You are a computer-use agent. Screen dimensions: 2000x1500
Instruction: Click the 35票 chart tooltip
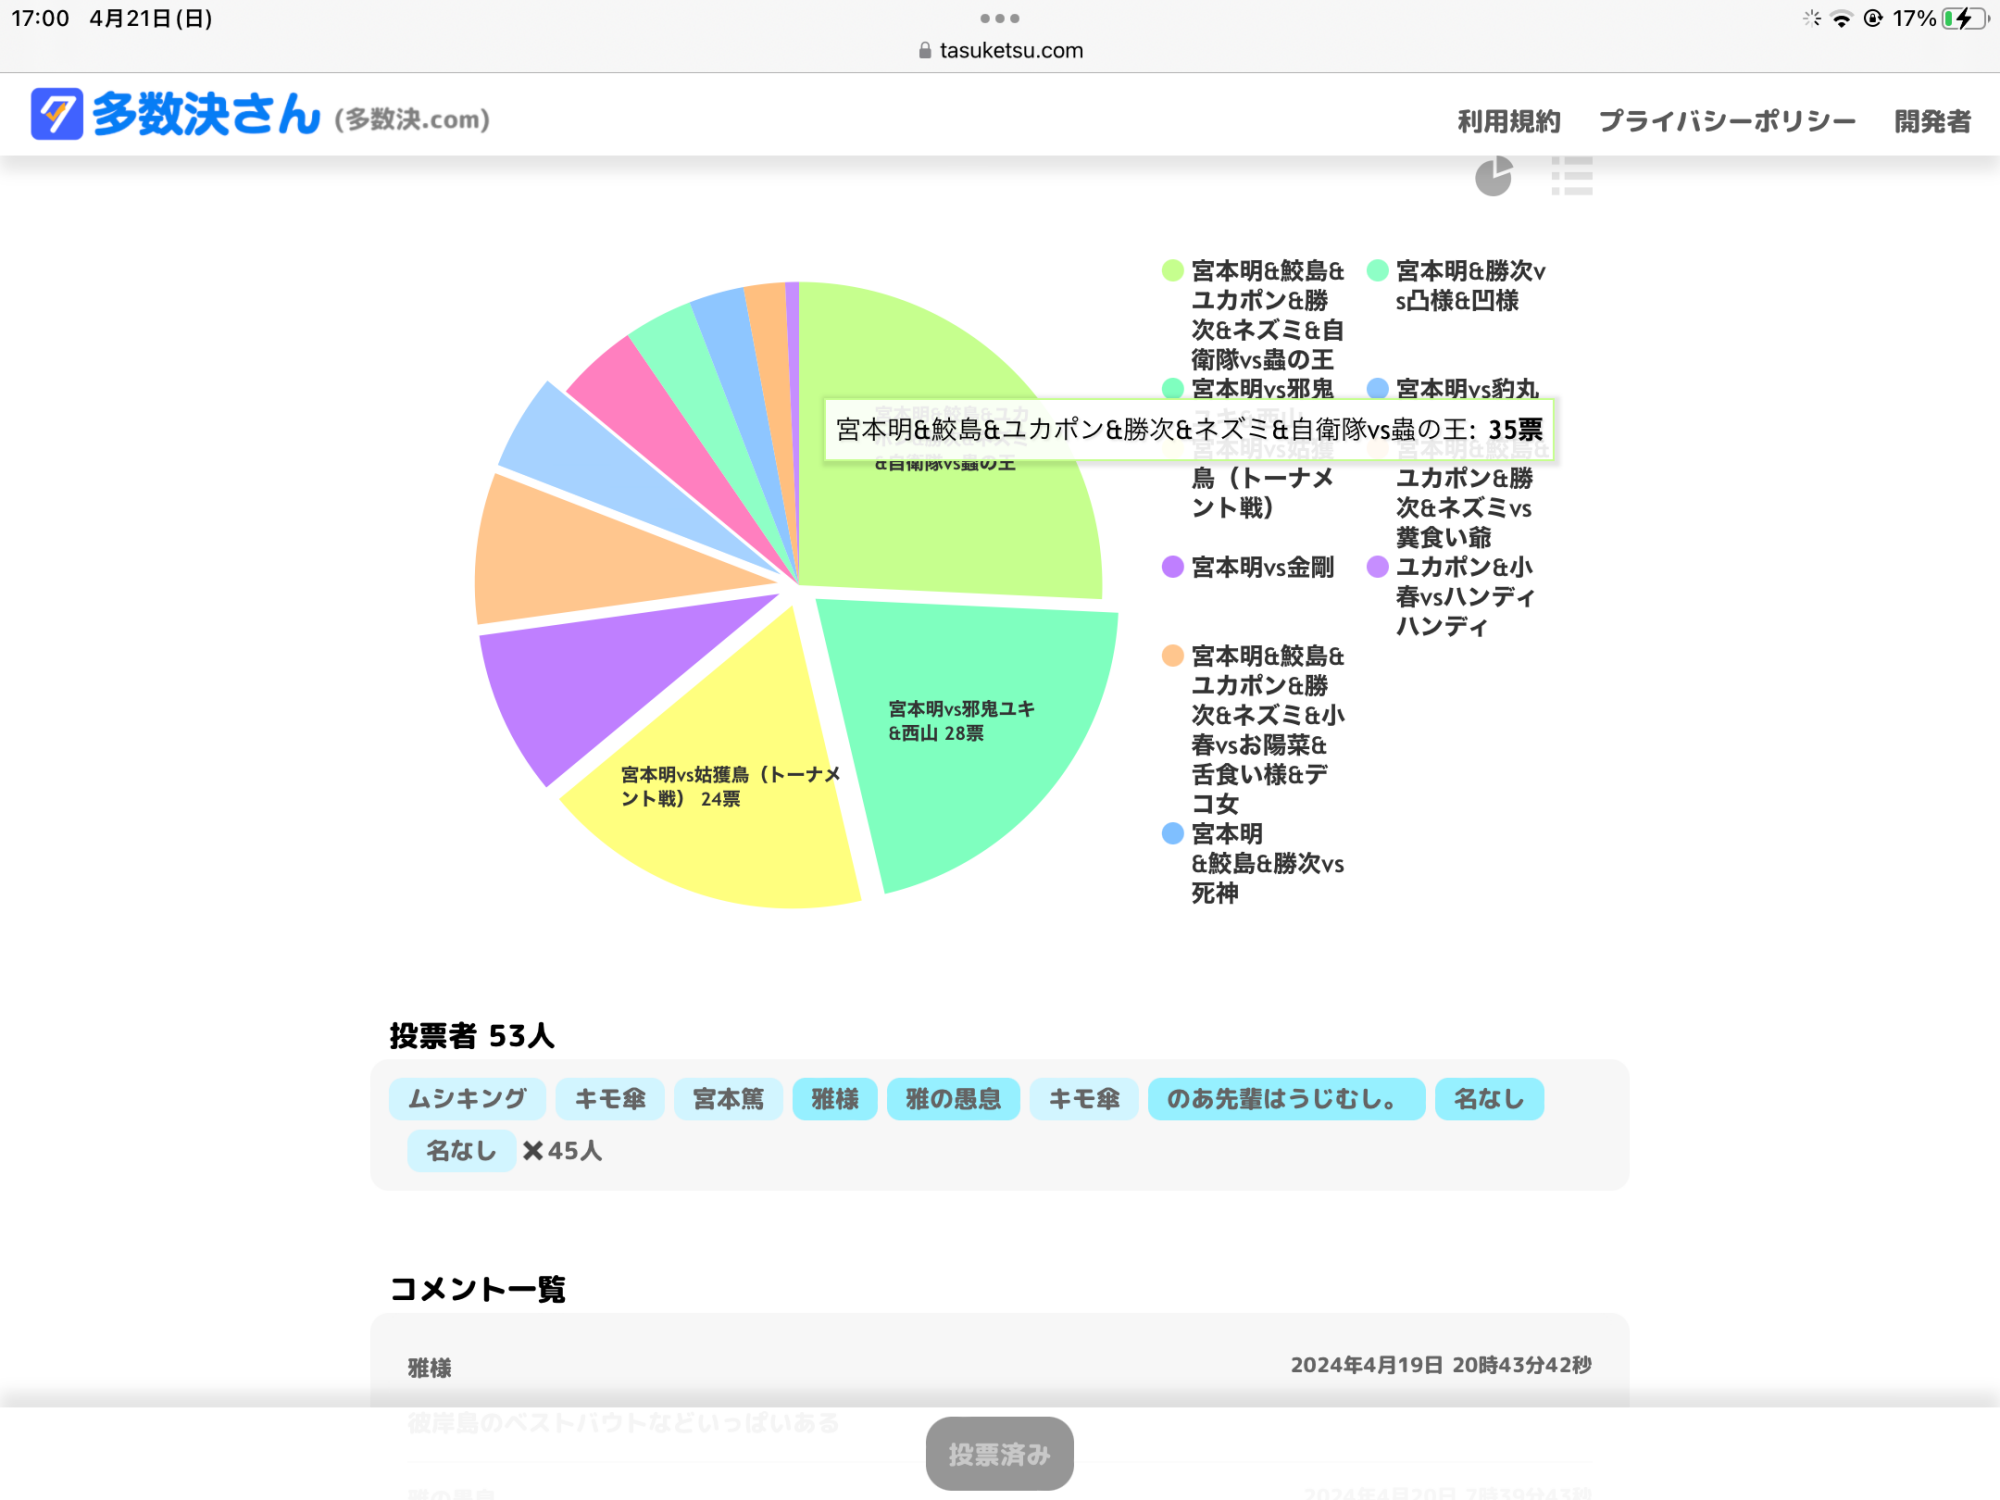point(1189,430)
